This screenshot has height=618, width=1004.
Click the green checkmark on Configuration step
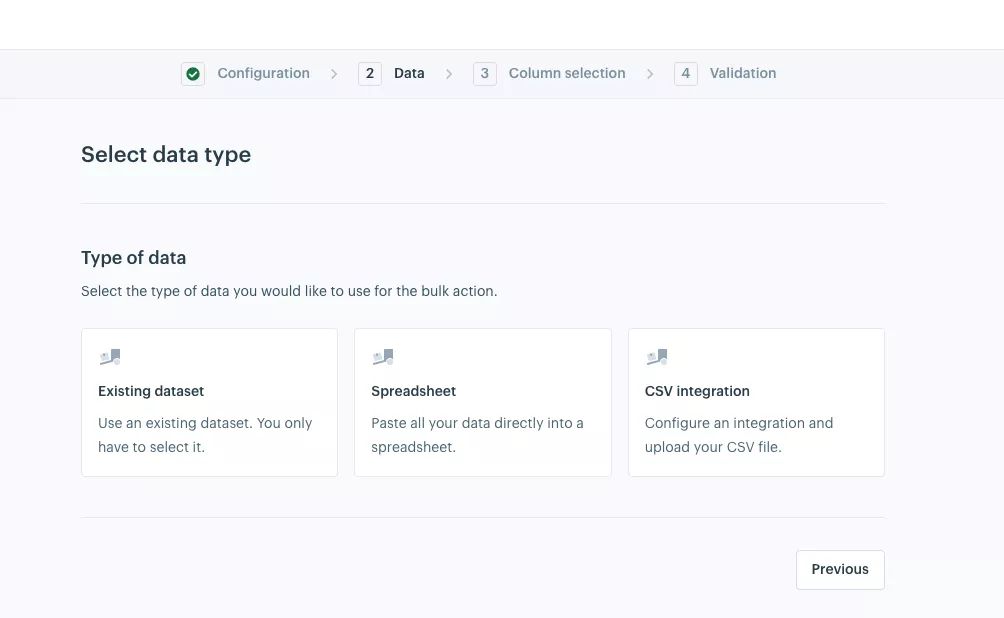(x=192, y=73)
